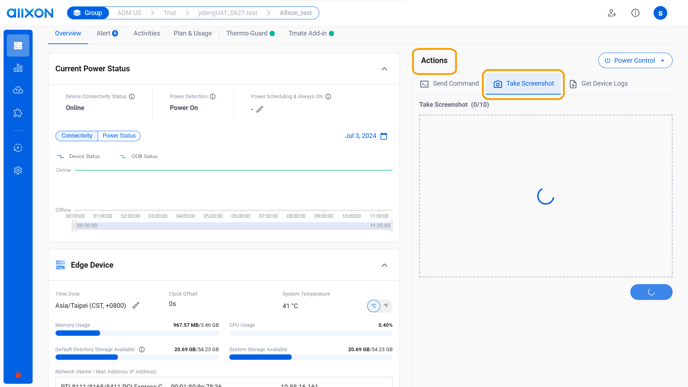688x387 pixels.
Task: Click the screenshot preview placeholder area
Action: pyautogui.click(x=545, y=196)
